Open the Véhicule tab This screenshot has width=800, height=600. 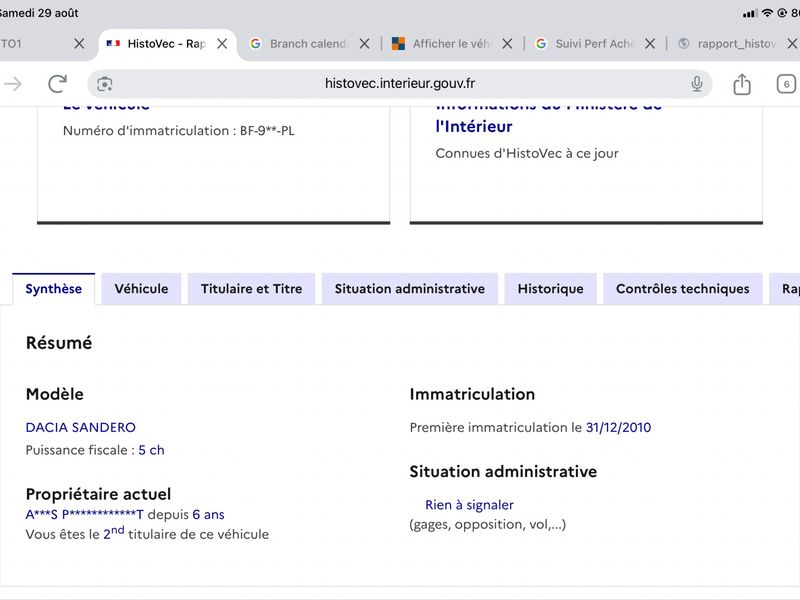click(x=141, y=289)
